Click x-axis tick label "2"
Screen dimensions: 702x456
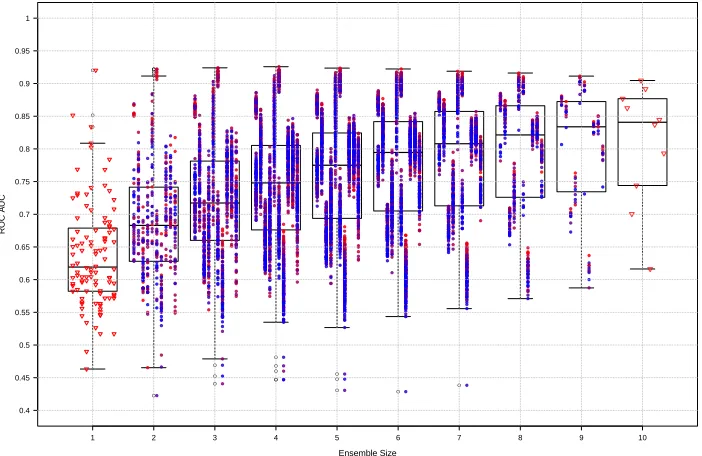pos(154,438)
